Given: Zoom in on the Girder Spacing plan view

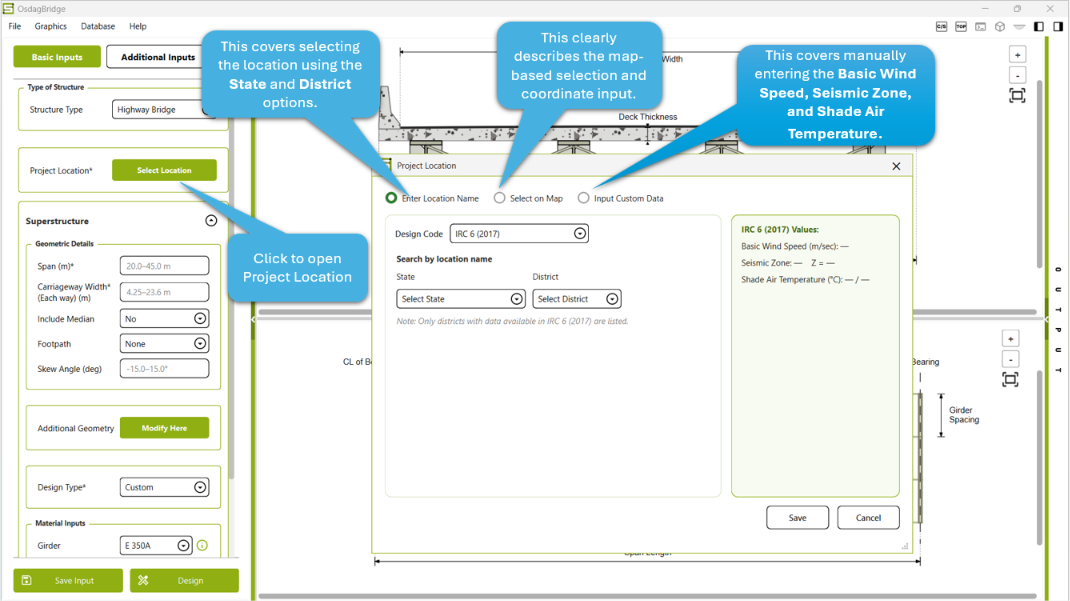Looking at the screenshot, I should click(x=1011, y=338).
